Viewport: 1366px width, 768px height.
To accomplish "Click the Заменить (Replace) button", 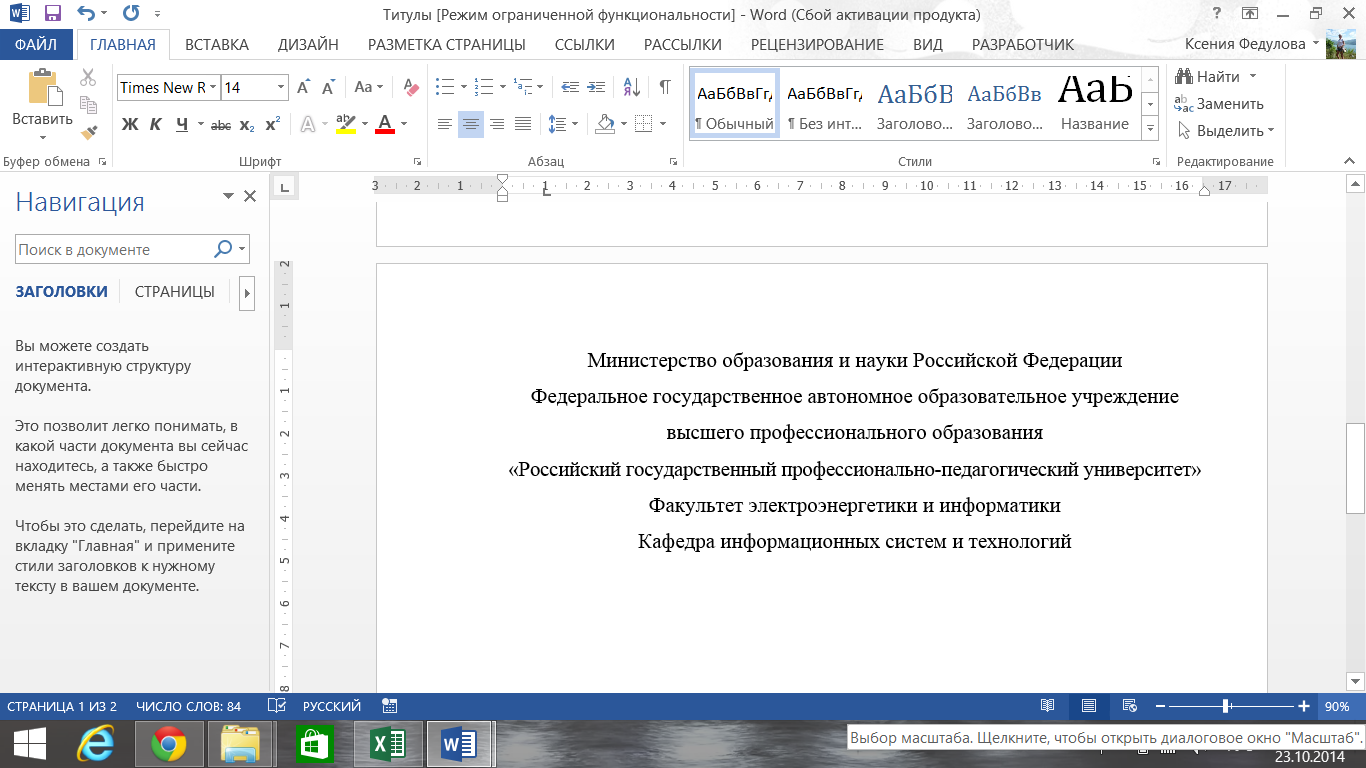I will point(1220,104).
